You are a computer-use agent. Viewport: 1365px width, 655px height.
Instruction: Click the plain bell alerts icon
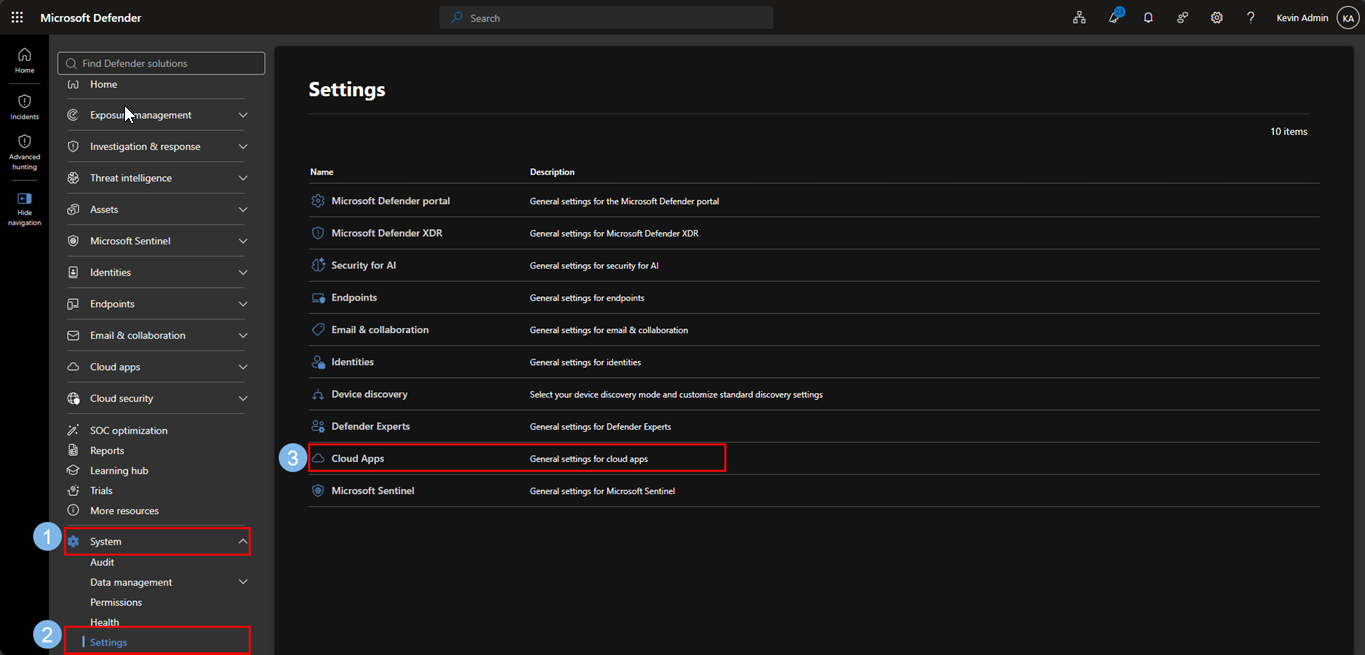tap(1148, 18)
